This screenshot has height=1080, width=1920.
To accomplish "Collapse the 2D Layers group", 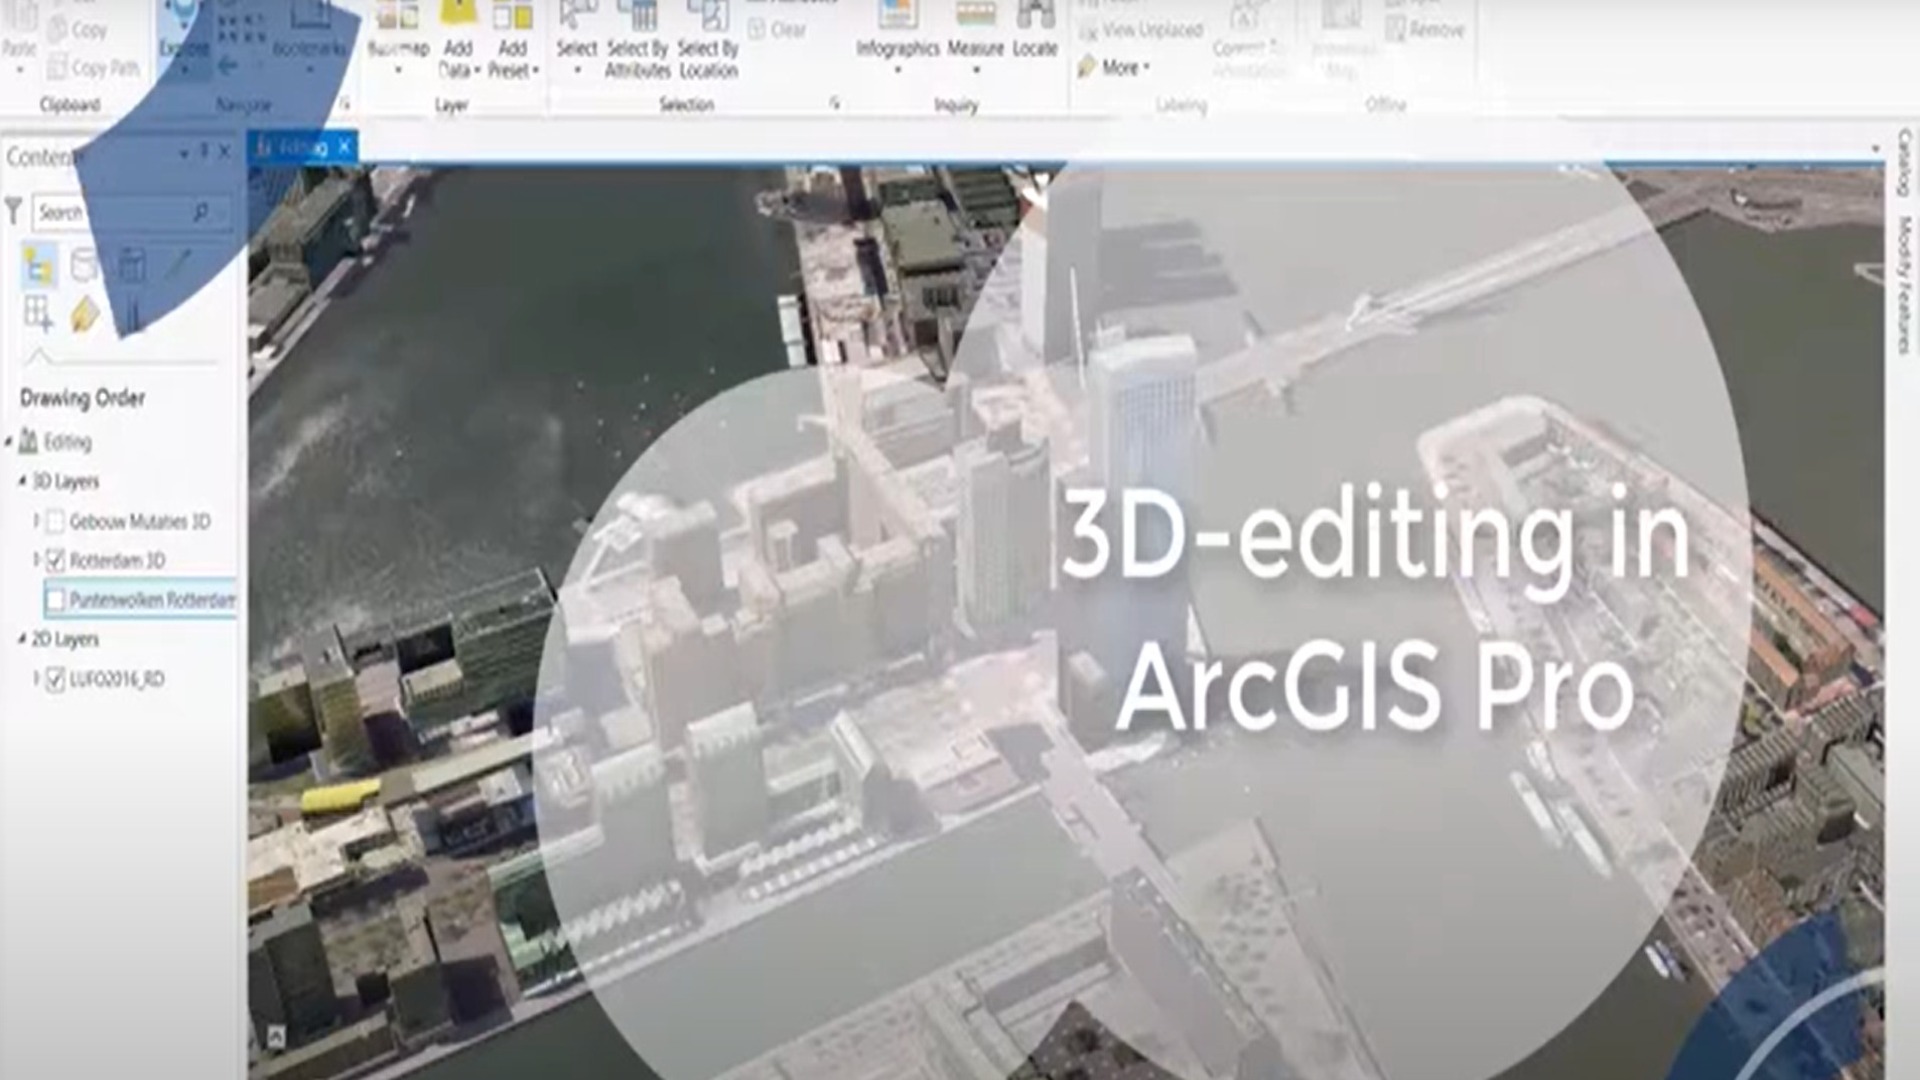I will [23, 639].
